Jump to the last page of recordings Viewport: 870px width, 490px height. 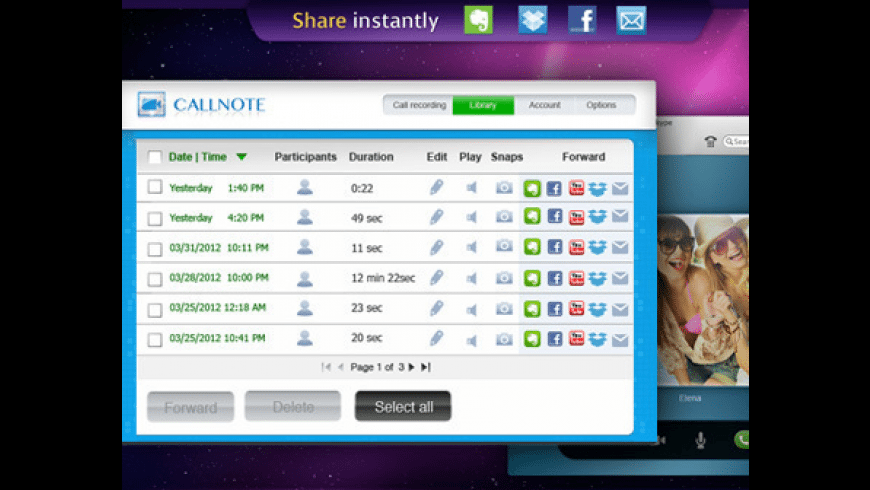click(x=426, y=367)
